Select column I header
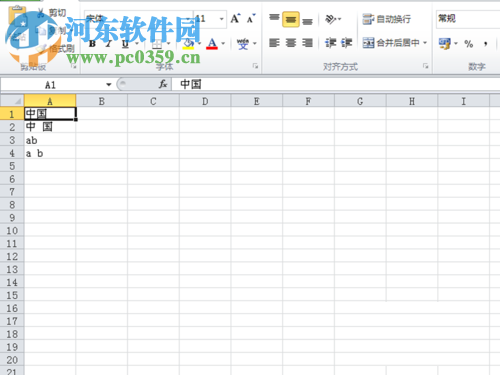 (463, 101)
